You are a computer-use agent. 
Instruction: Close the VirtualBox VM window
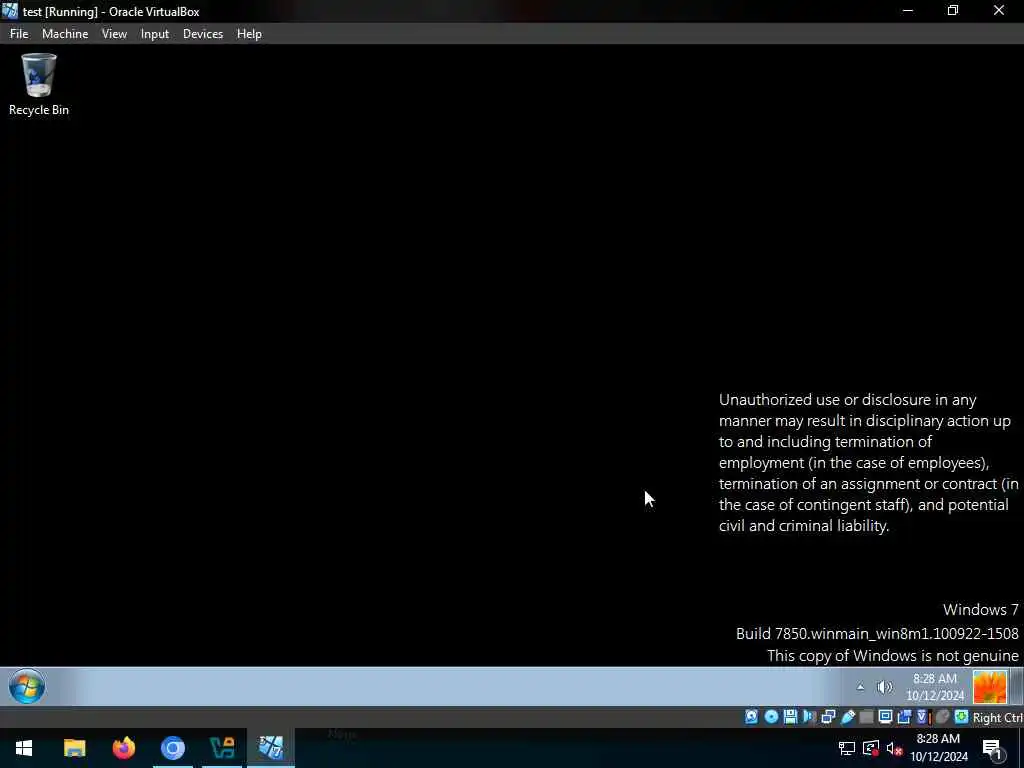tap(999, 10)
